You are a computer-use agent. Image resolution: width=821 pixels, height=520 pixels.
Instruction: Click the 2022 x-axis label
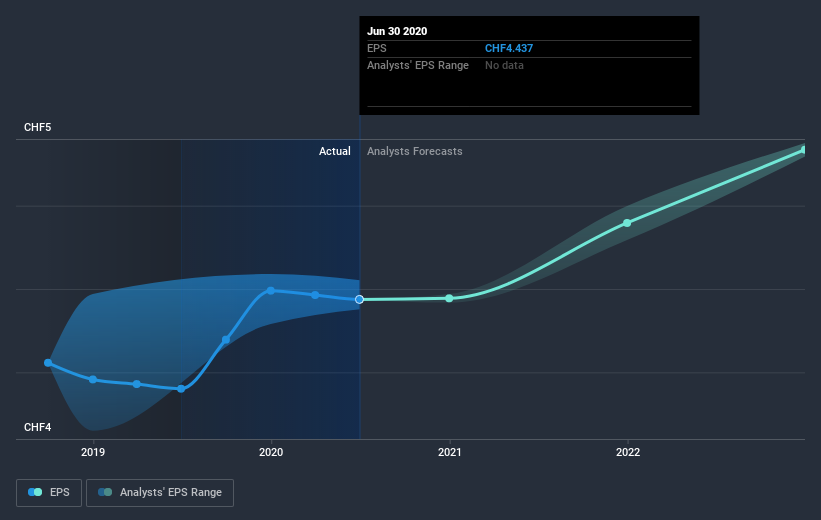(628, 452)
